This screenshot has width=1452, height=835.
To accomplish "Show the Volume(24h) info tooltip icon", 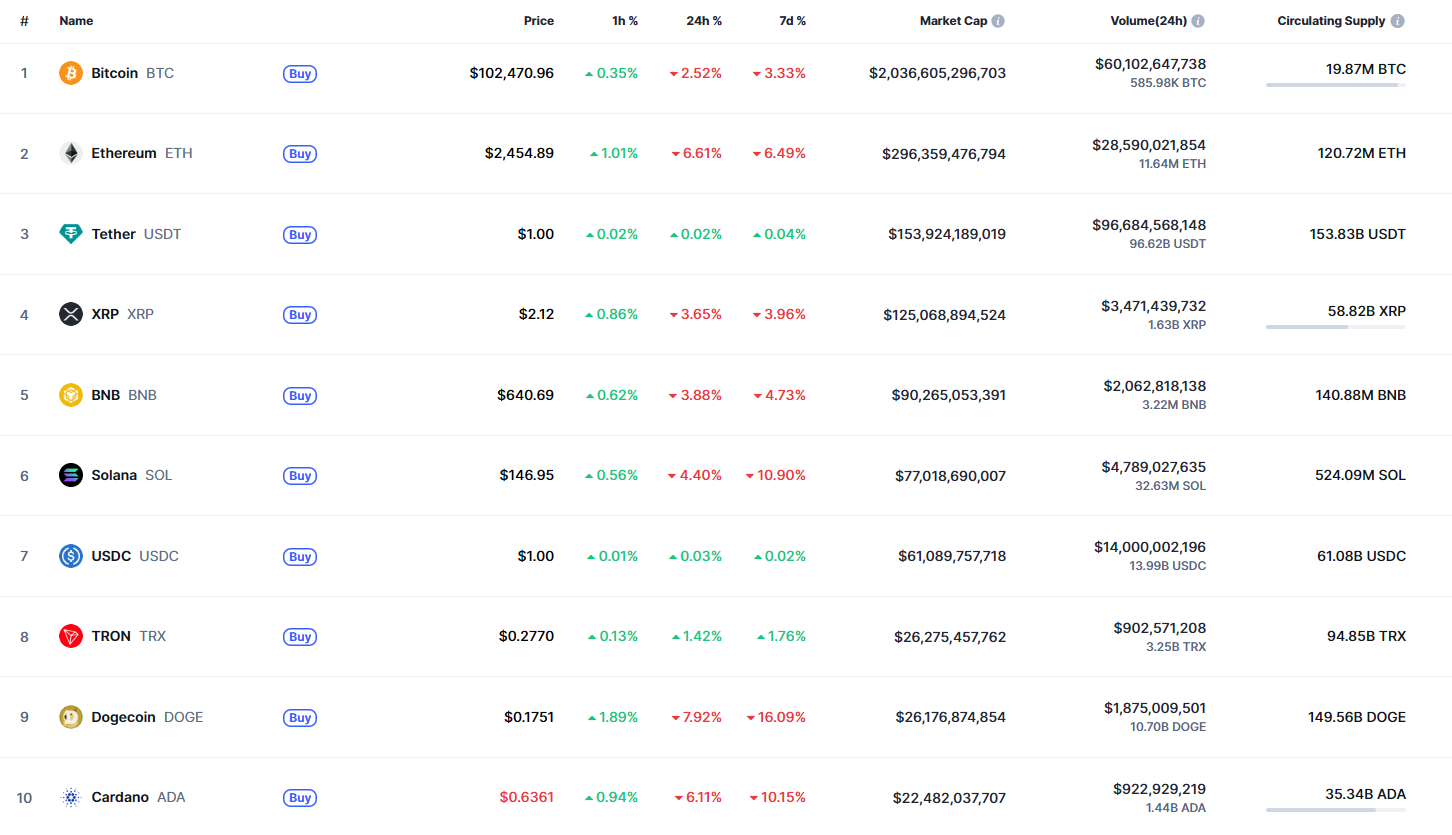I will (1198, 21).
